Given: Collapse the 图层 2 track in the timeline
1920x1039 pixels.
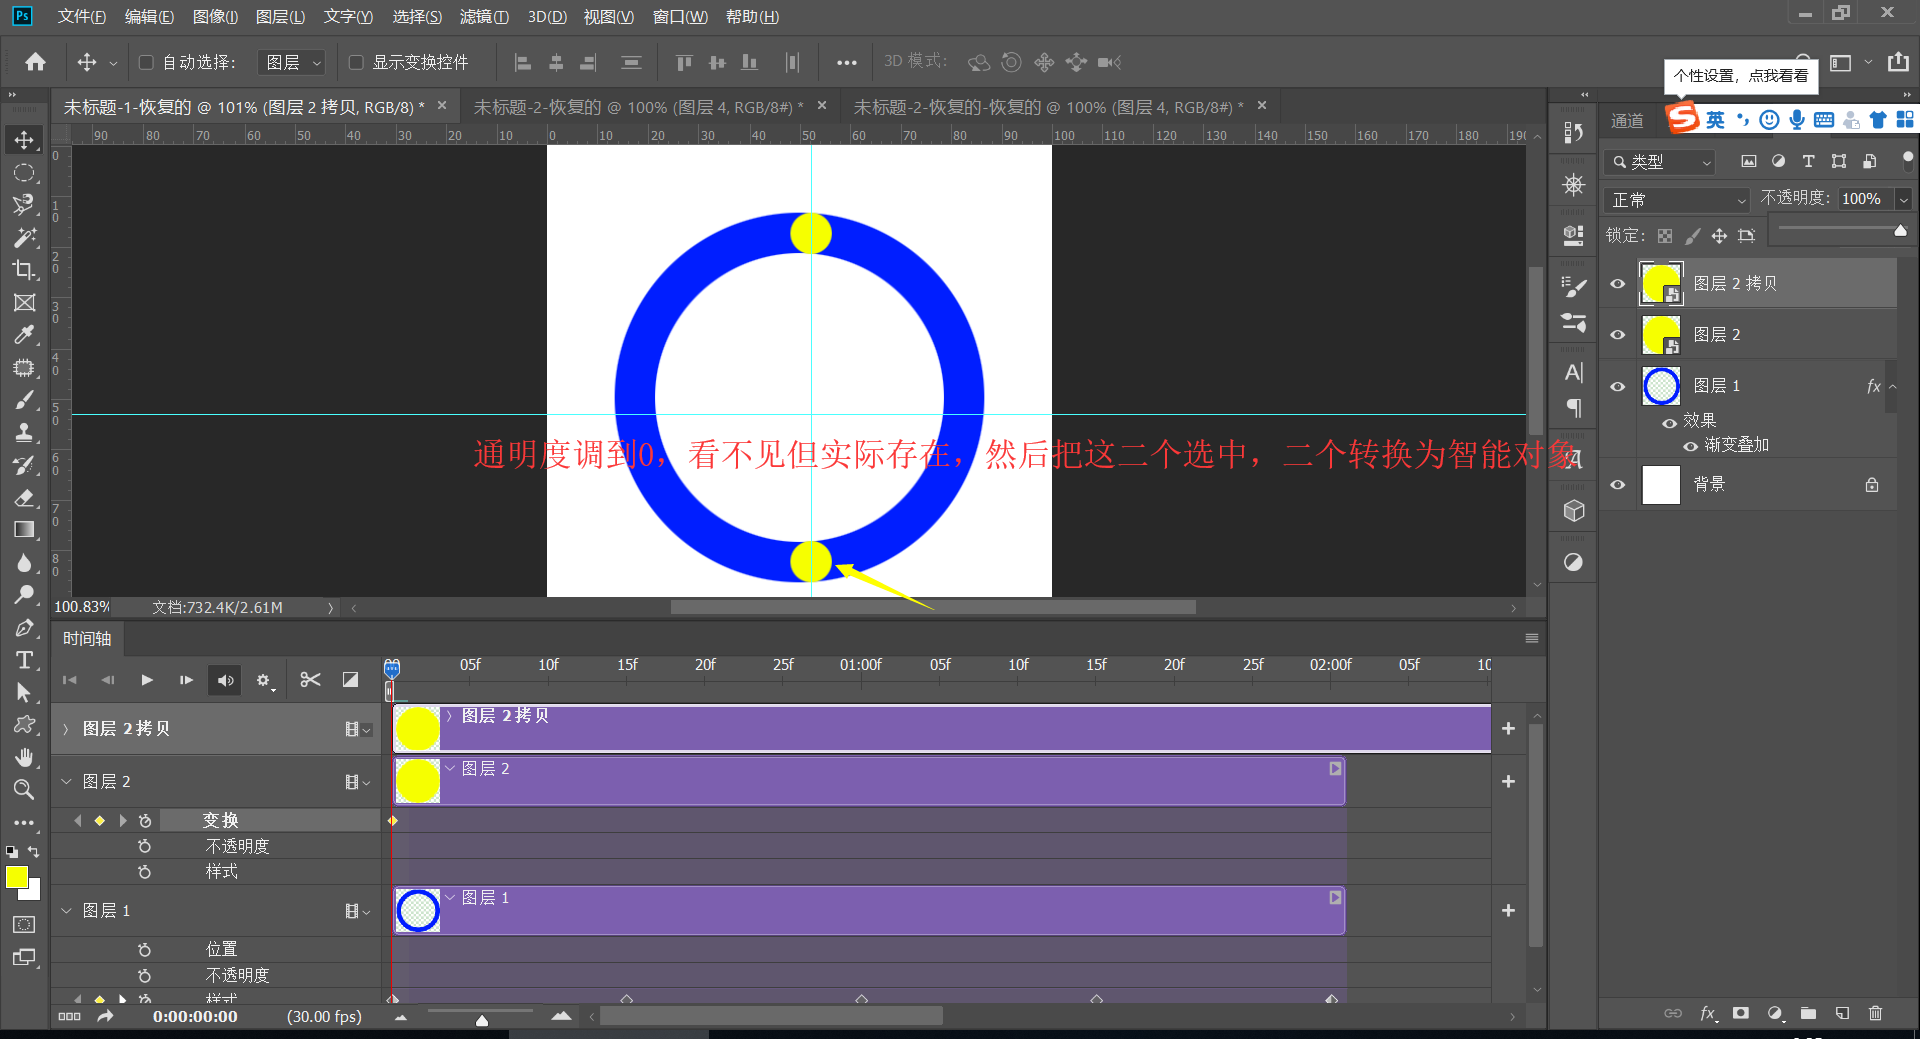Looking at the screenshot, I should (x=66, y=781).
